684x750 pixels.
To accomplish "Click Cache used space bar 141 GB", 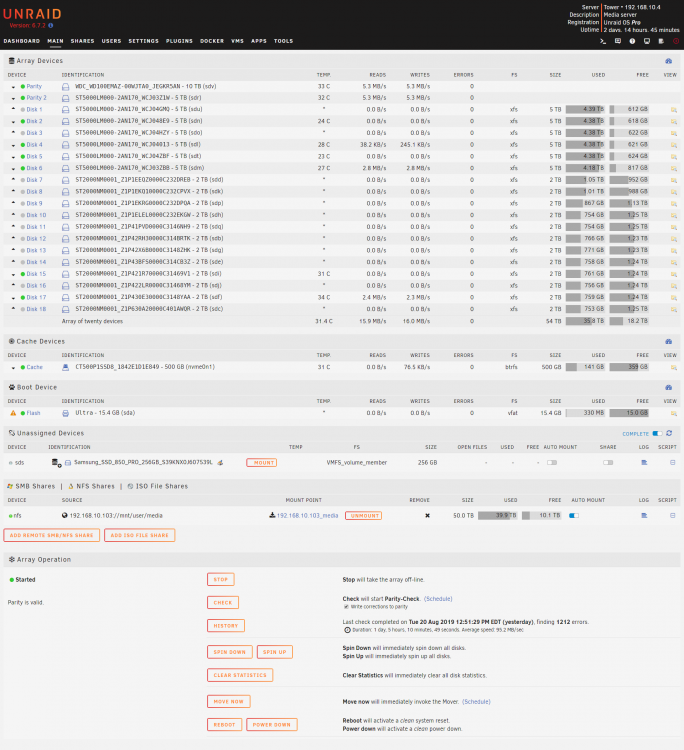I will click(585, 367).
